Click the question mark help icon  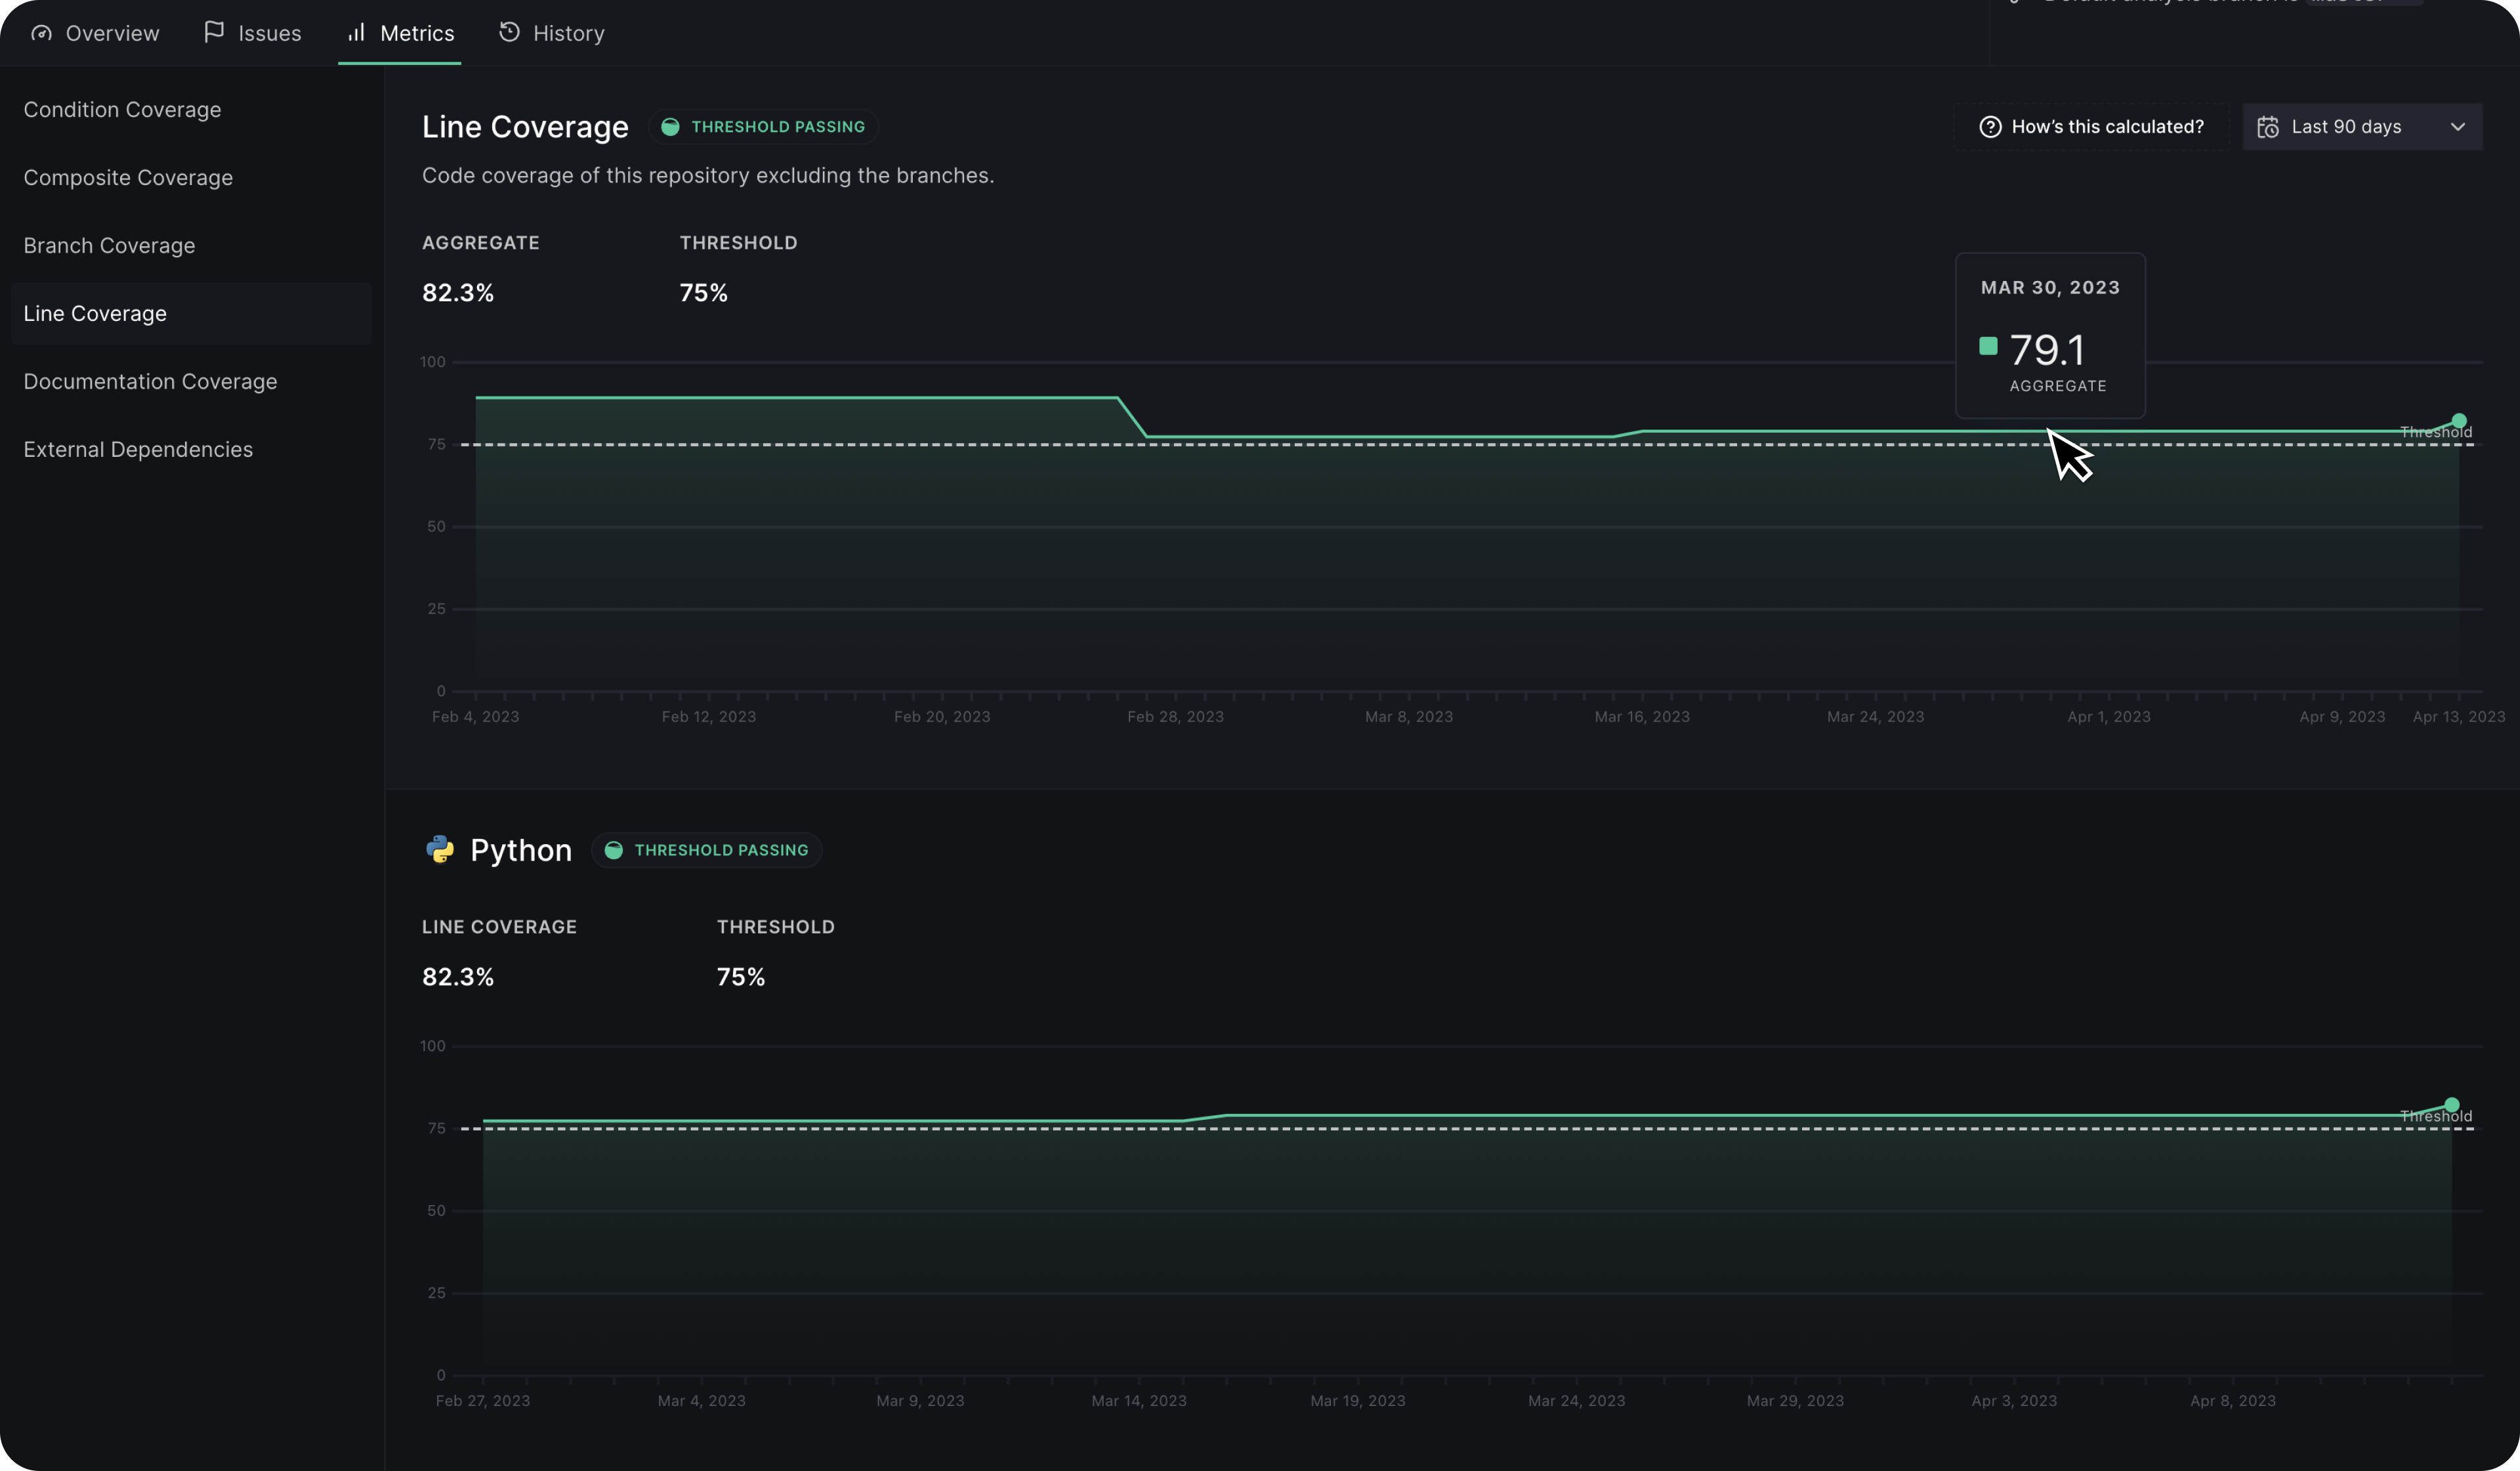tap(1990, 127)
